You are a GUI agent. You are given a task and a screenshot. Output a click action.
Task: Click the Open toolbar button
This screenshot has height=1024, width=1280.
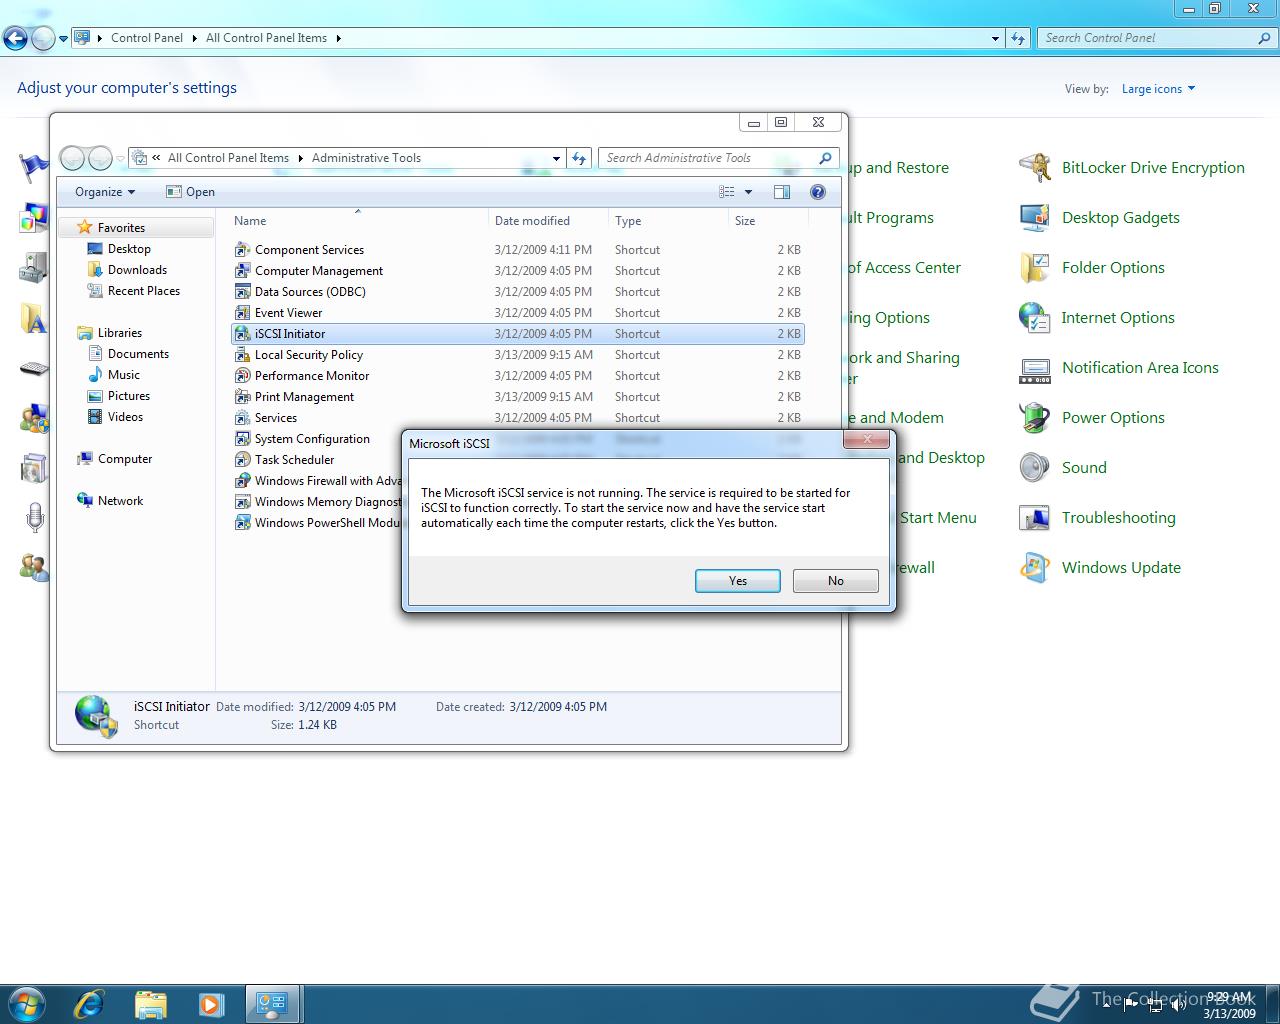pos(190,192)
